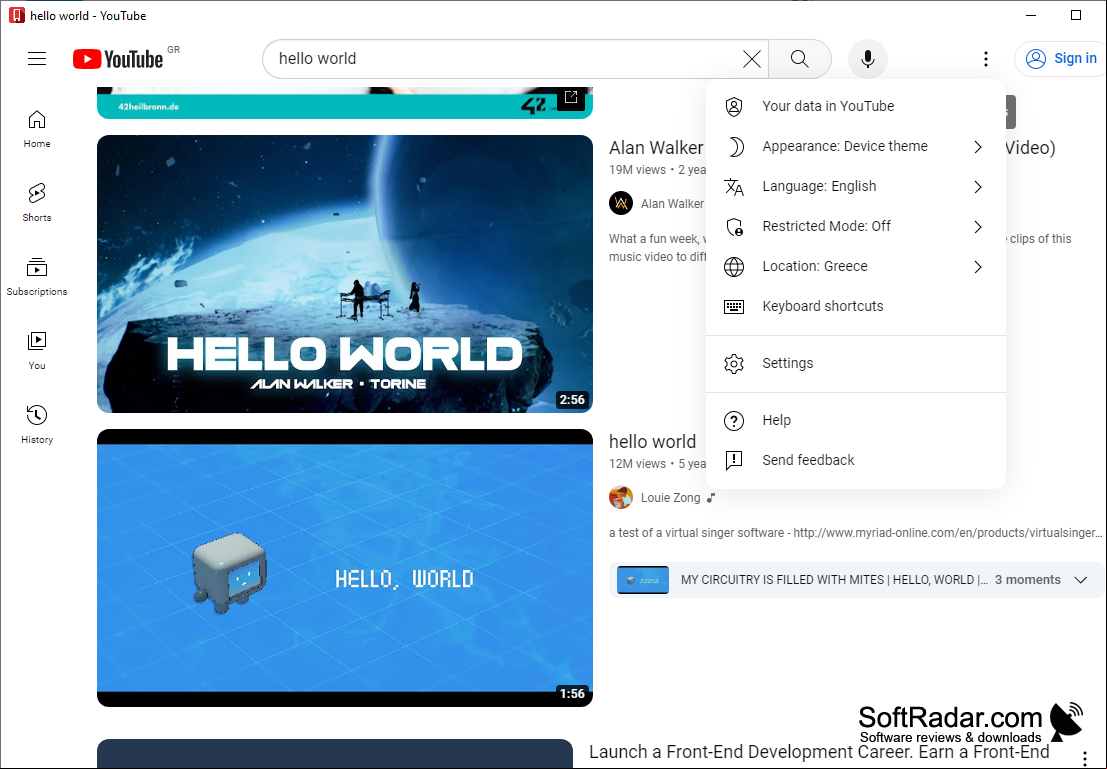This screenshot has width=1107, height=769.
Task: Click the Keyboard shortcuts keyboard icon
Action: tap(734, 306)
